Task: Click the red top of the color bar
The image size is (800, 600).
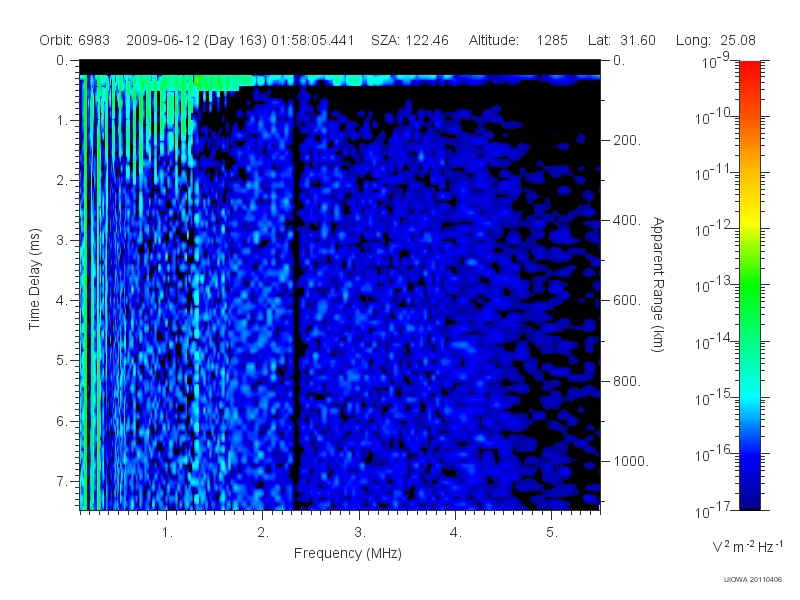Action: [x=749, y=69]
